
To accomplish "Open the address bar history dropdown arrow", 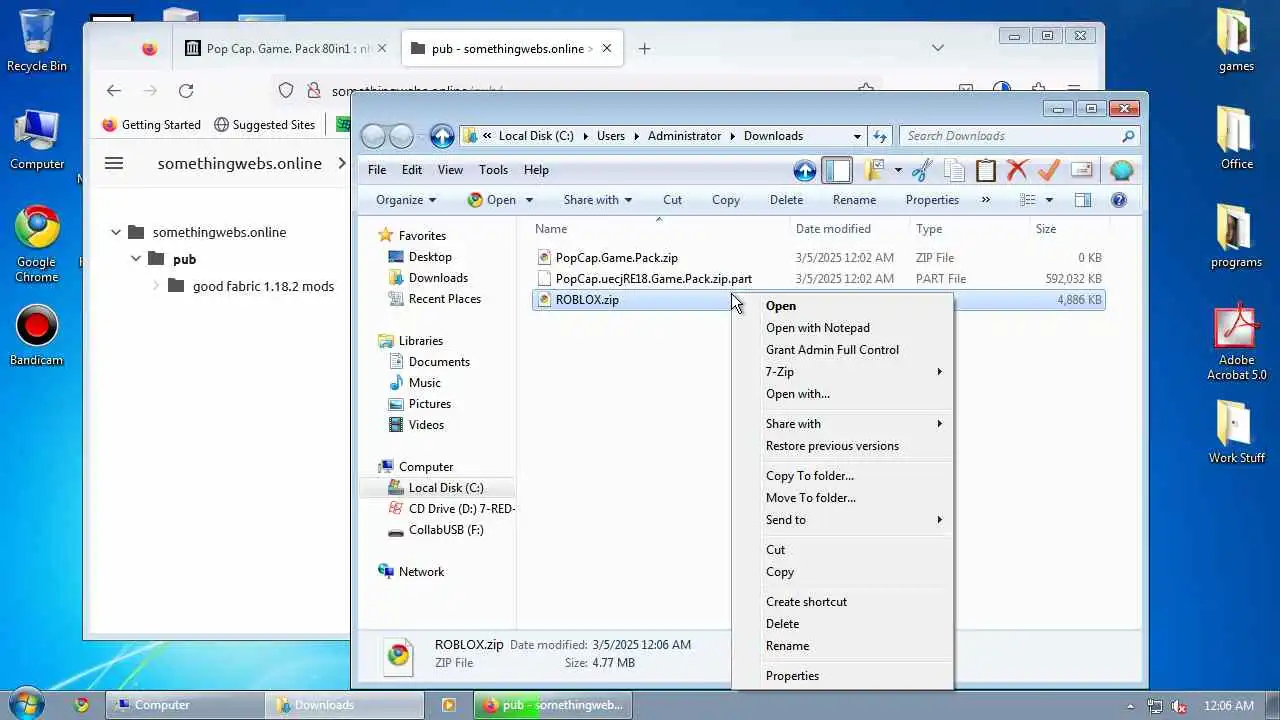I will 857,136.
